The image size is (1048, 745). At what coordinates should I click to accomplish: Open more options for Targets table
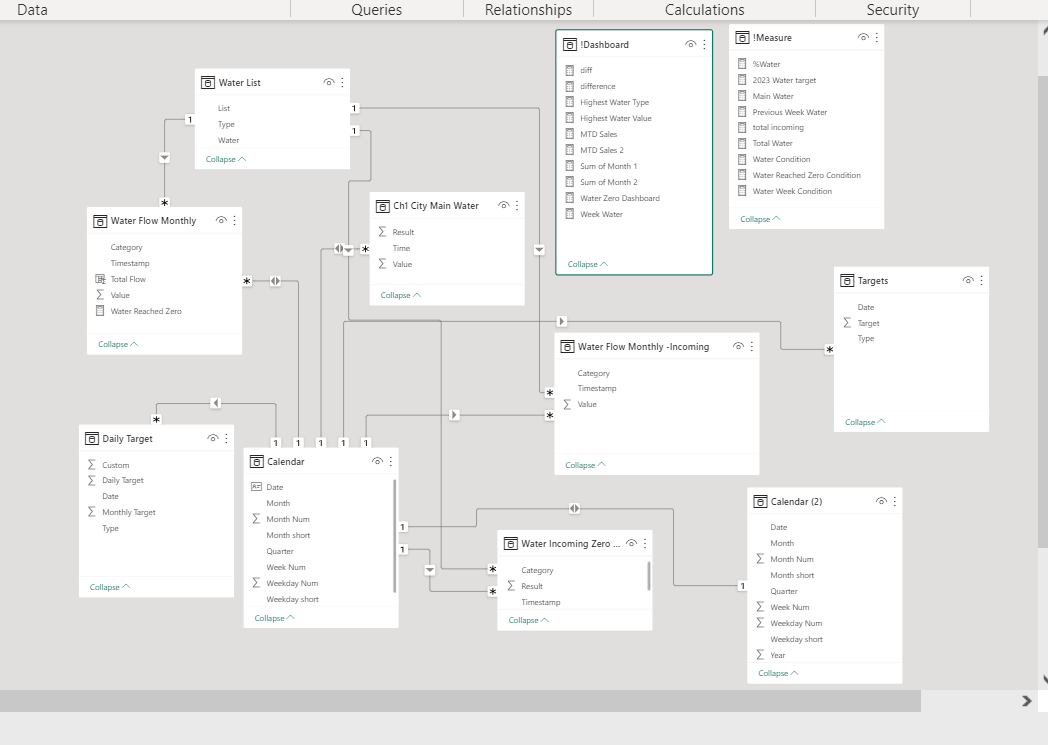point(981,280)
